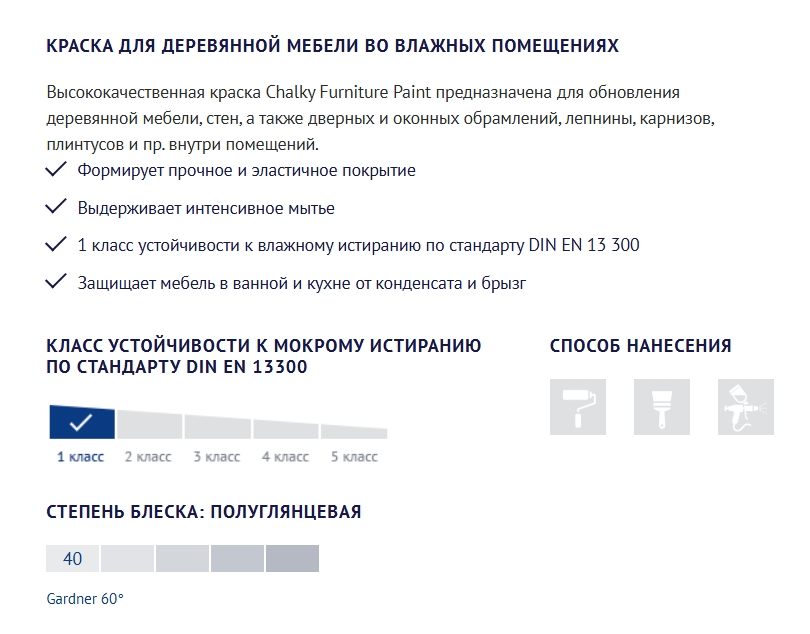
Task: Click the spray gun application icon
Action: 746,407
